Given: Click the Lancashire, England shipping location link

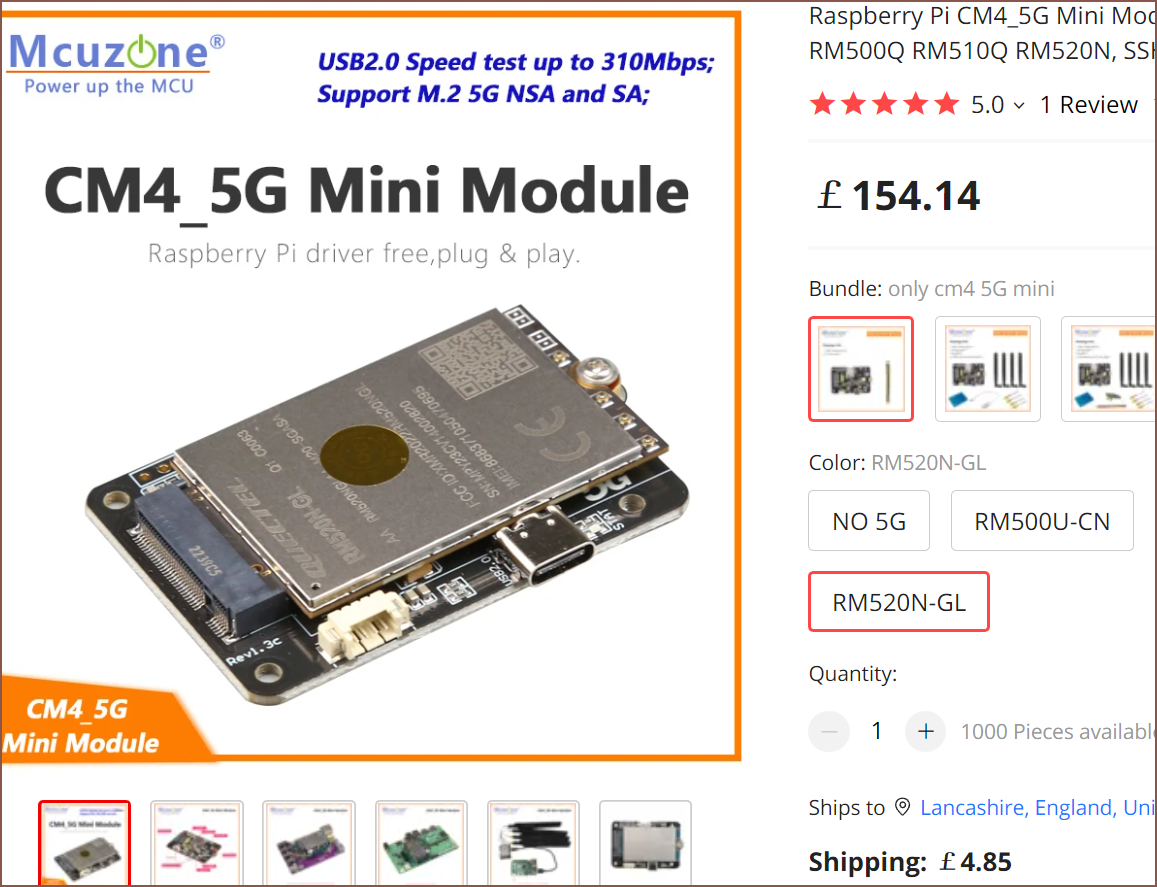Looking at the screenshot, I should point(1037,807).
